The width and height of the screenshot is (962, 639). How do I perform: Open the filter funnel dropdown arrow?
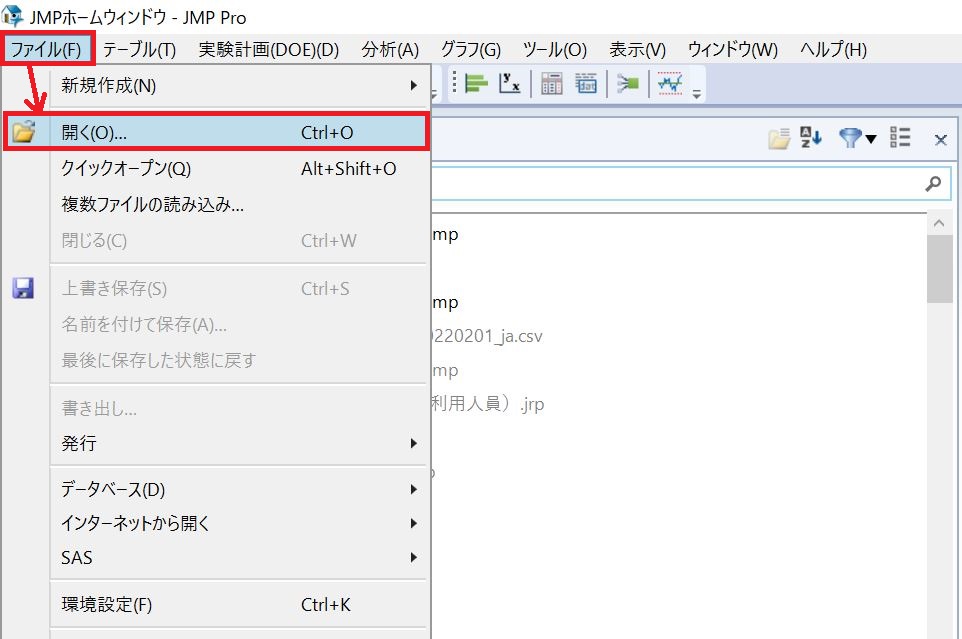[x=871, y=138]
